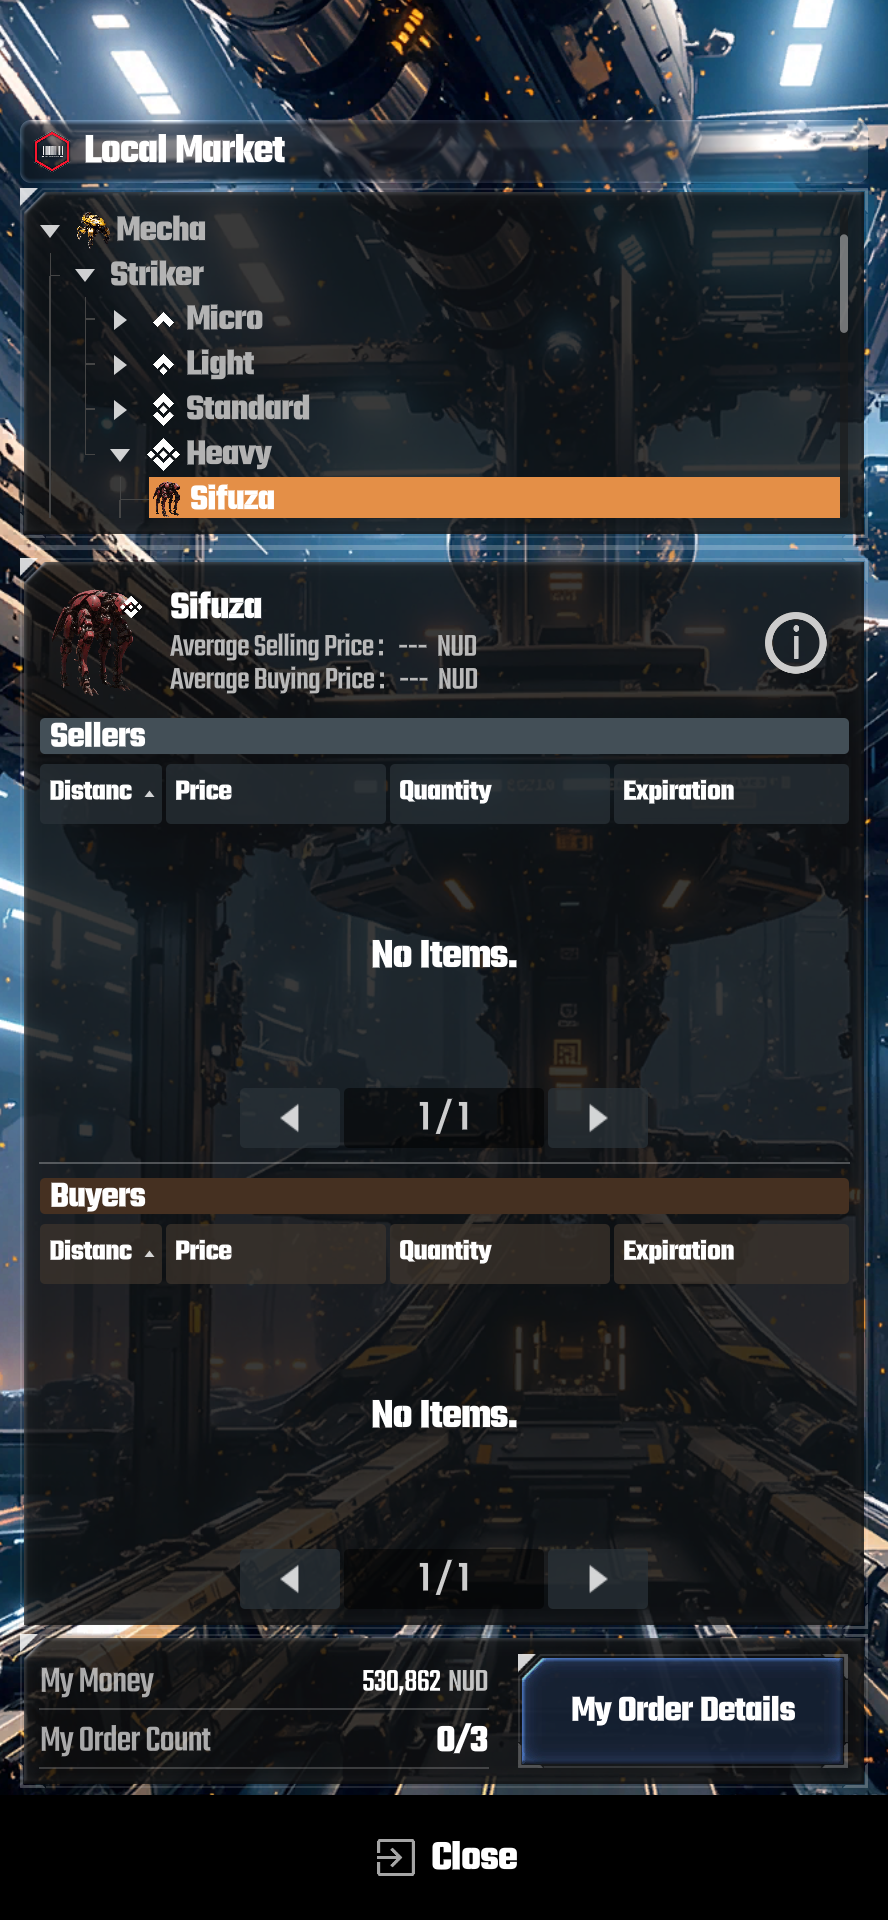The width and height of the screenshot is (888, 1920).
Task: Click the Standard class icon
Action: pyautogui.click(x=163, y=408)
